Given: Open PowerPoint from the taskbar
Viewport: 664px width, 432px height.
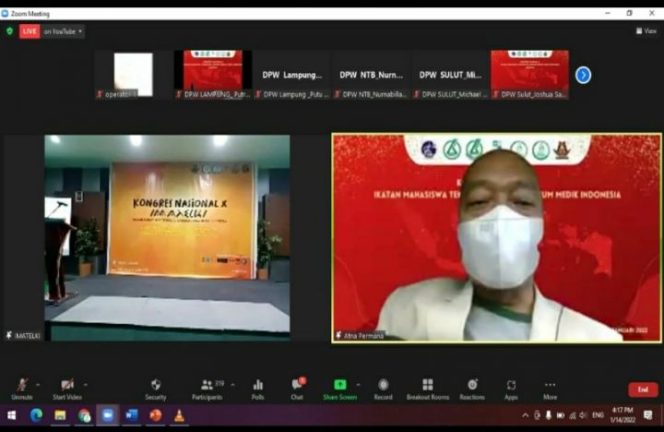Looking at the screenshot, I should click(x=155, y=415).
